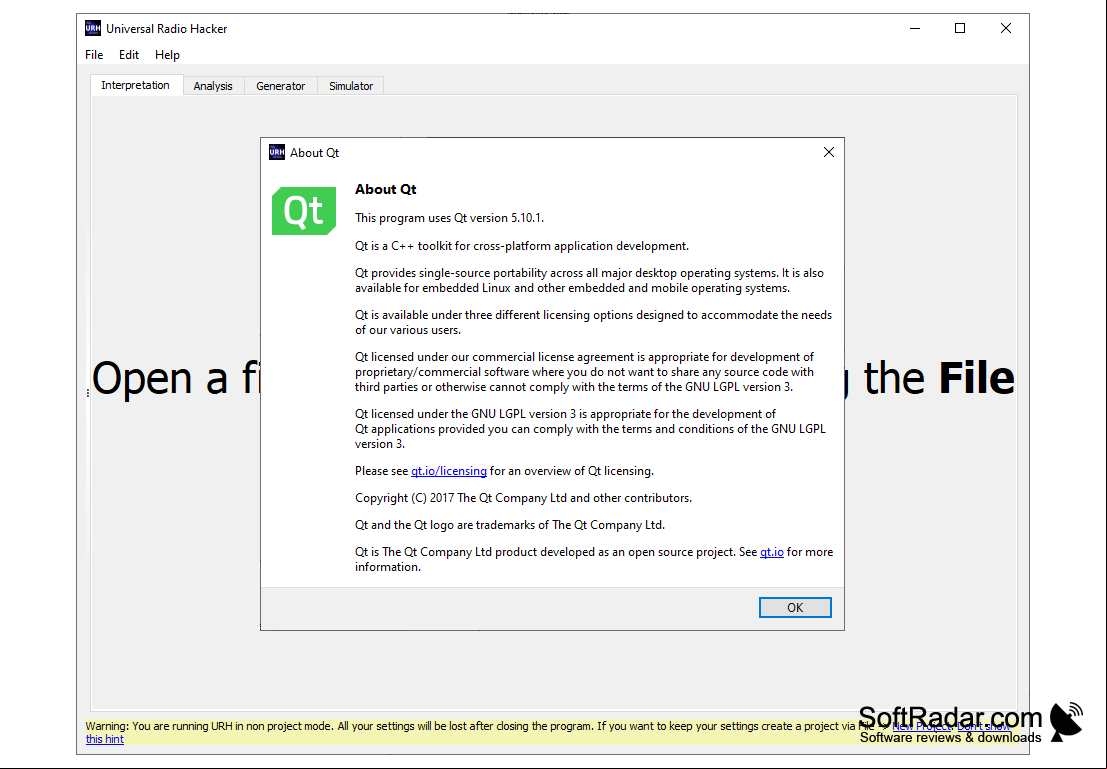Click 'Qt is a C++ toolkit' sentence

point(522,246)
